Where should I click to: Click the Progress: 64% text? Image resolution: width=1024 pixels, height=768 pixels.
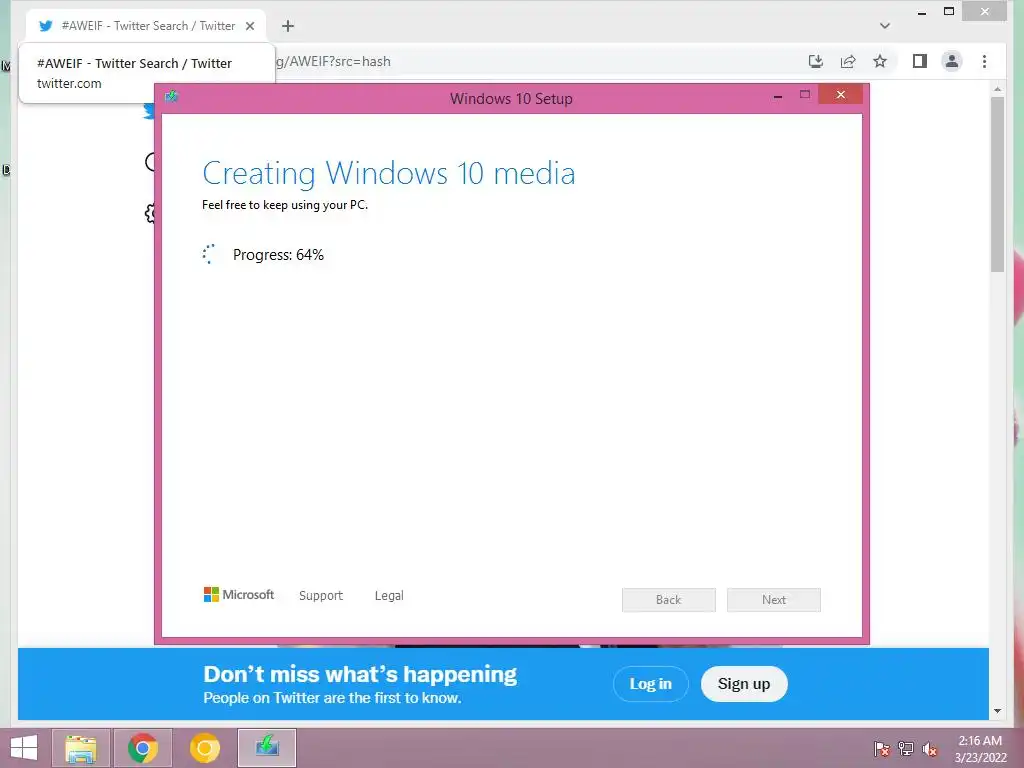coord(278,255)
